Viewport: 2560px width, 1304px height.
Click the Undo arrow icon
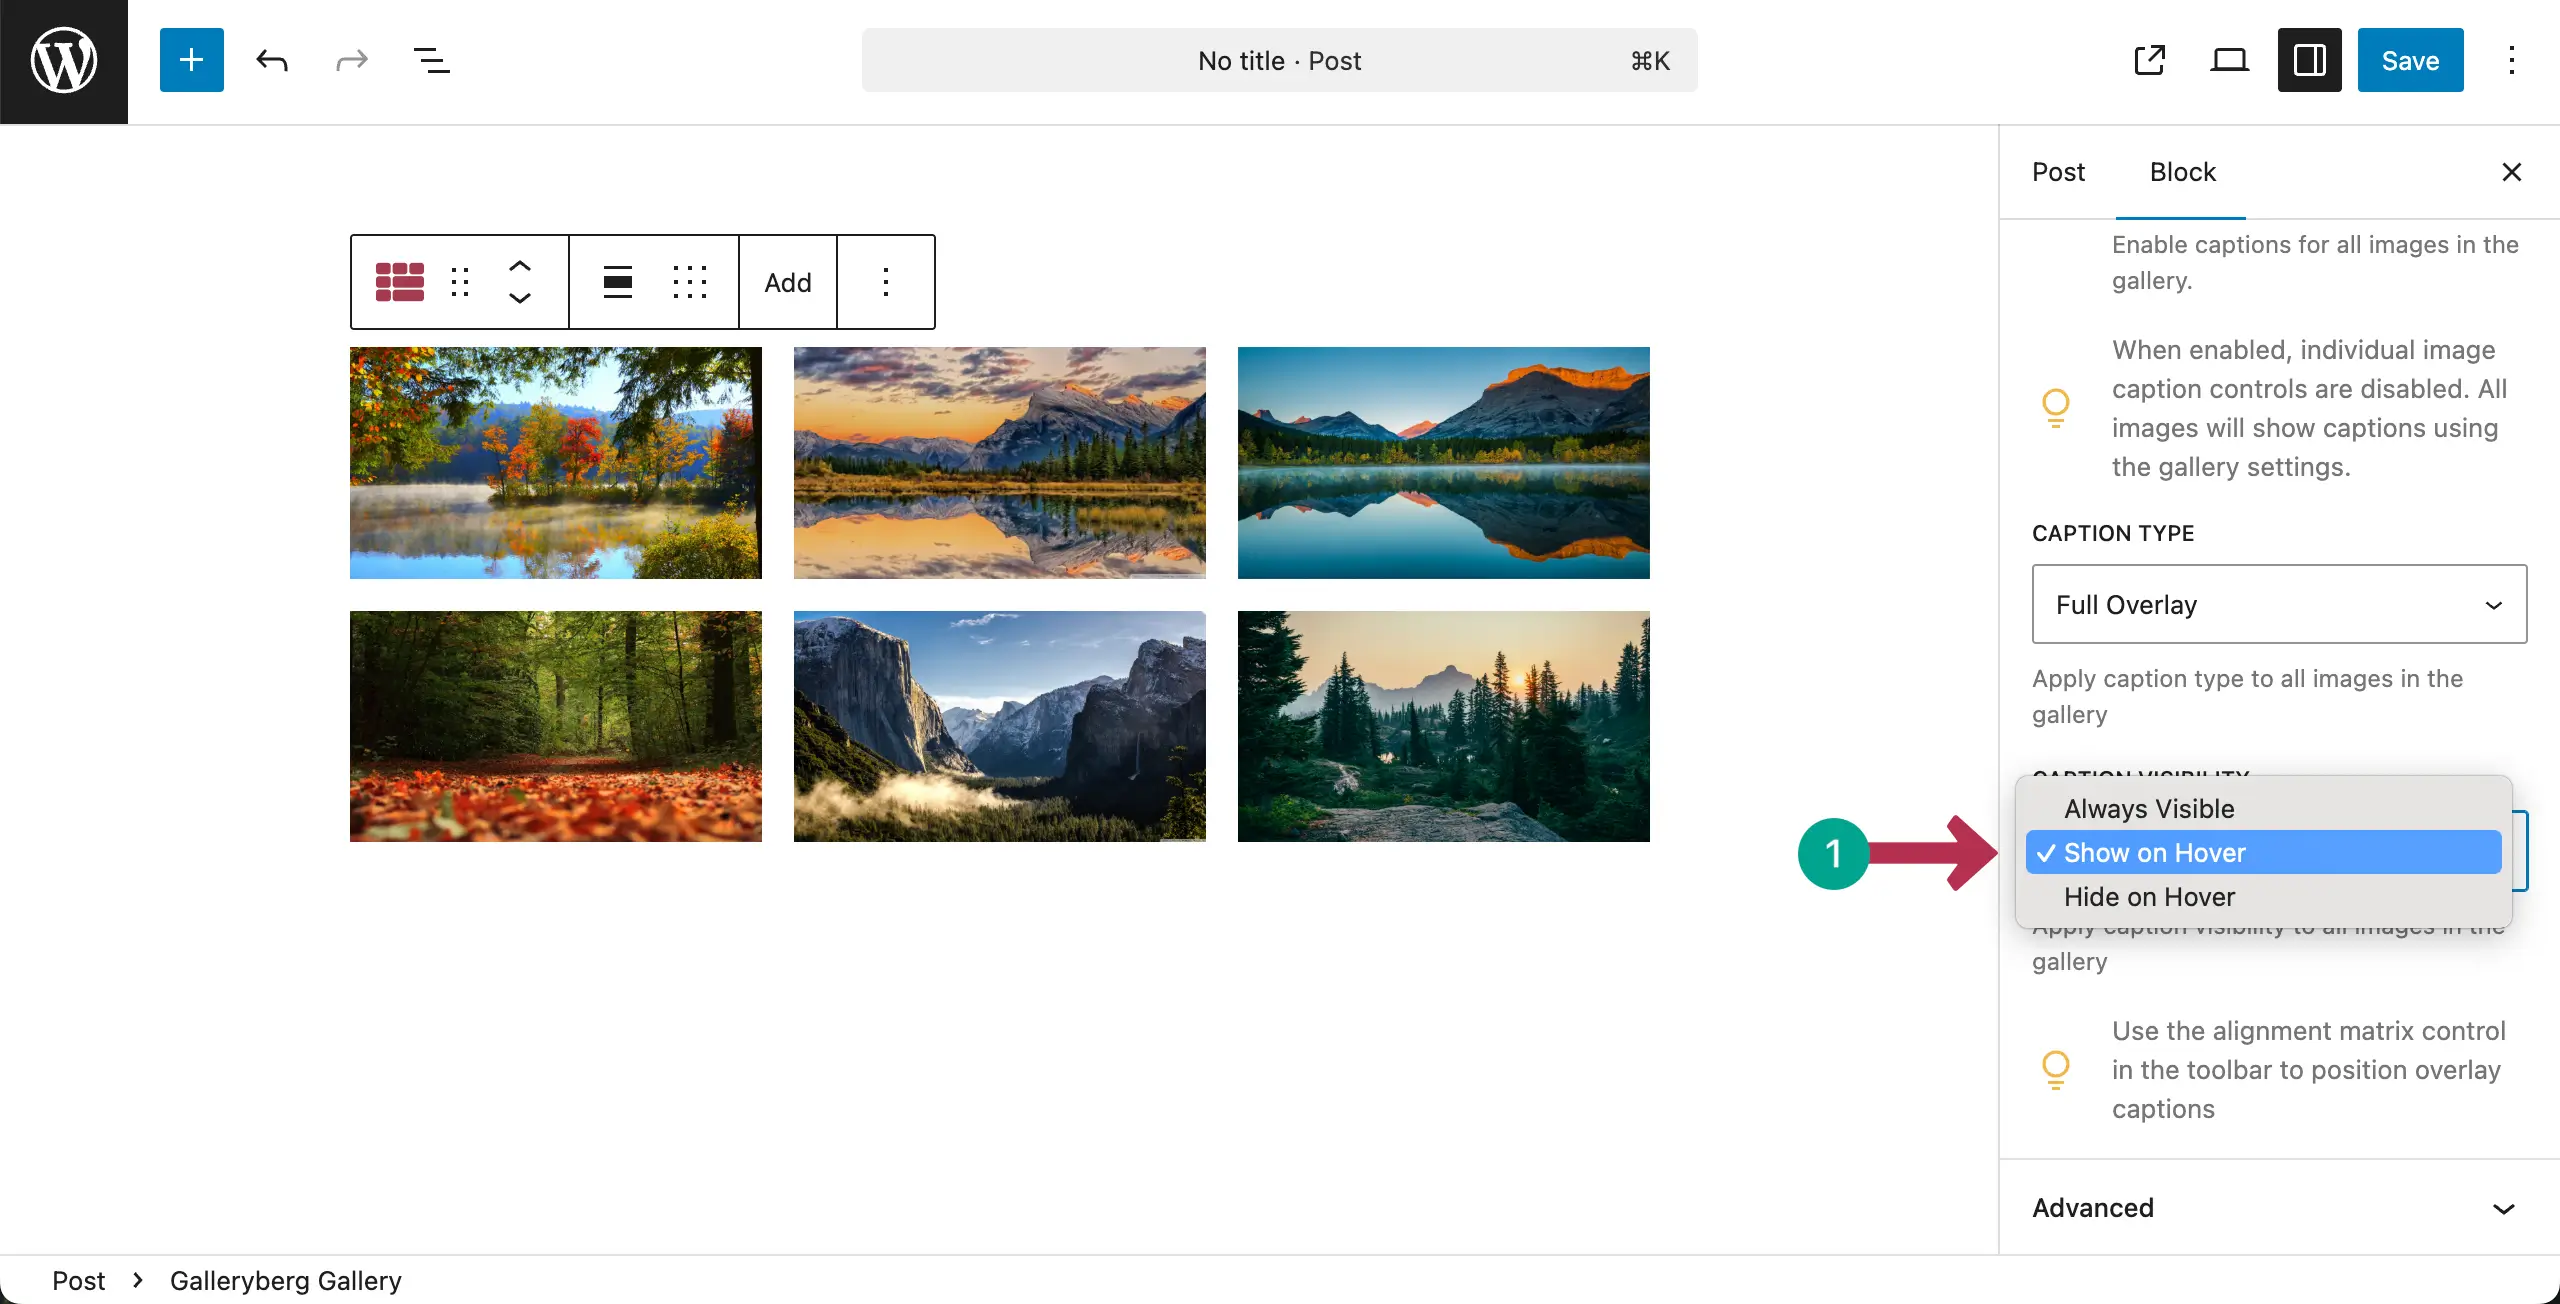click(271, 60)
